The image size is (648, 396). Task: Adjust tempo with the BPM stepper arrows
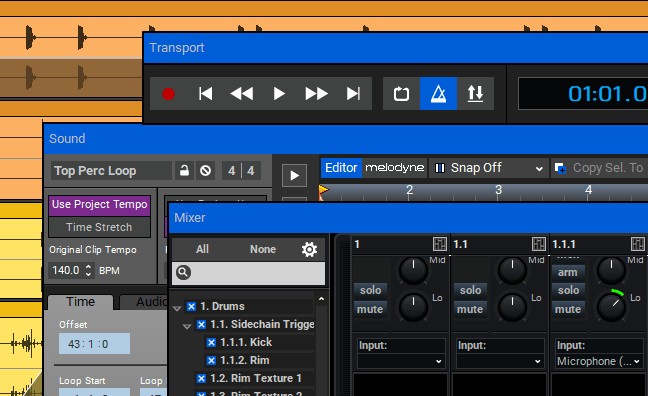pos(88,270)
